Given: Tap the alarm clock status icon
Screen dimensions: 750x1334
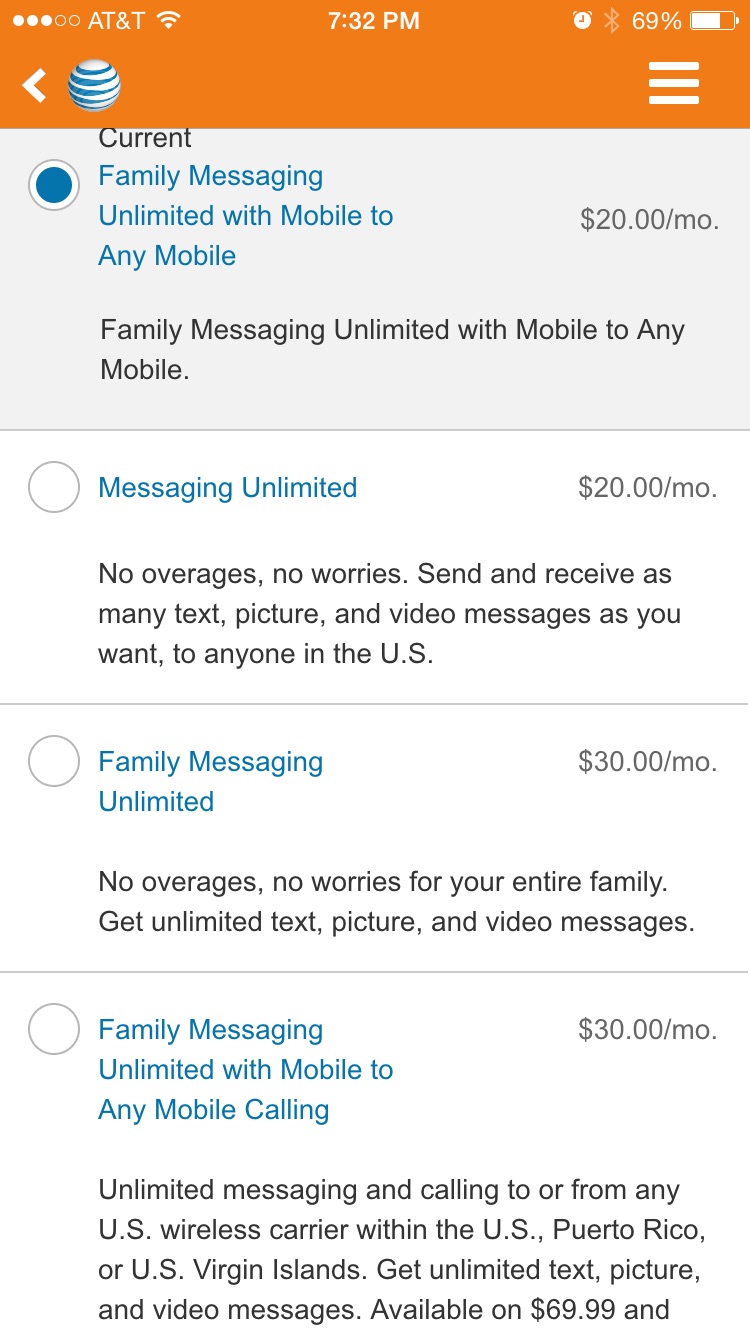Looking at the screenshot, I should [x=582, y=21].
